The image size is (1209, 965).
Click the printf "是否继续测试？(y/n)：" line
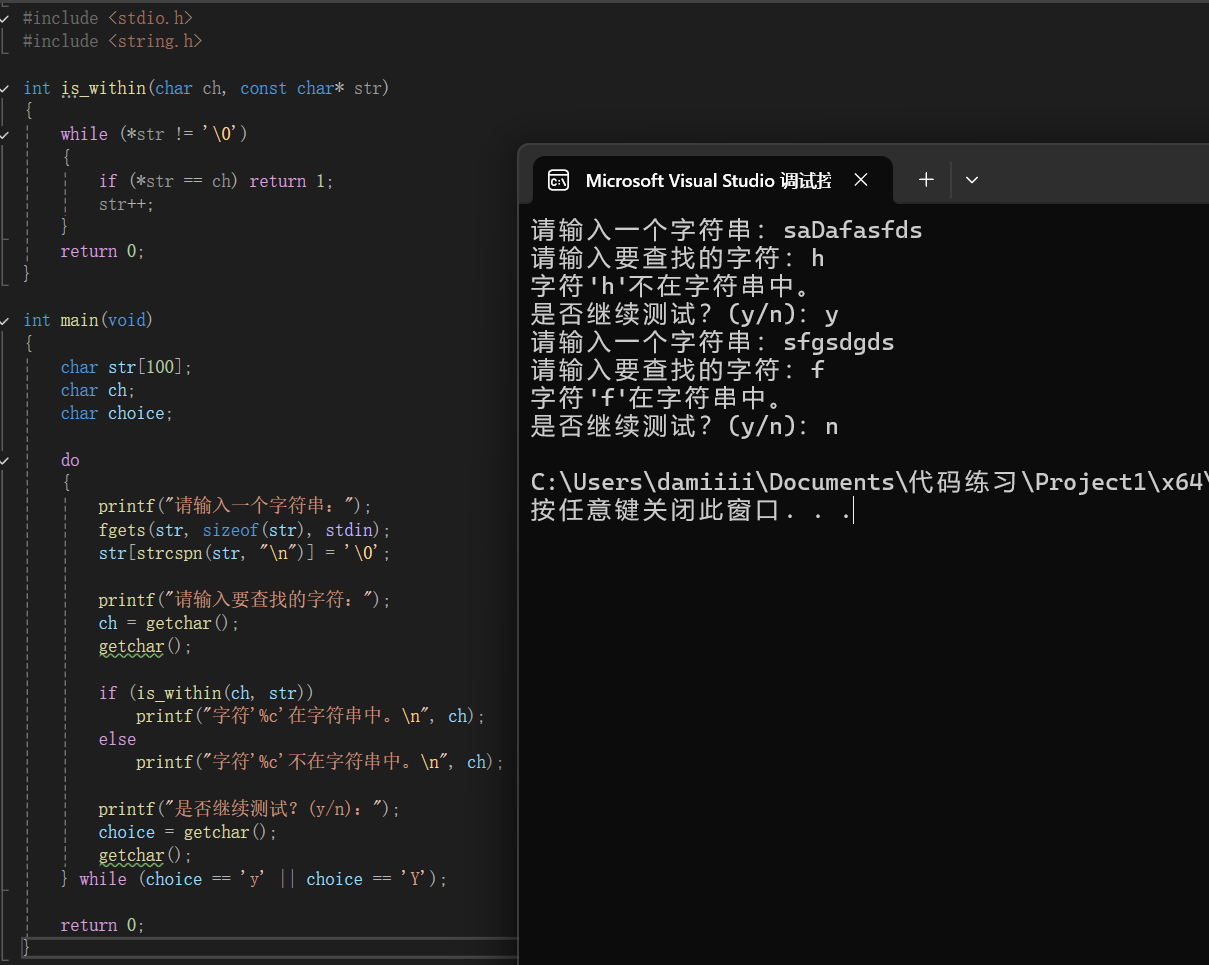pos(249,809)
